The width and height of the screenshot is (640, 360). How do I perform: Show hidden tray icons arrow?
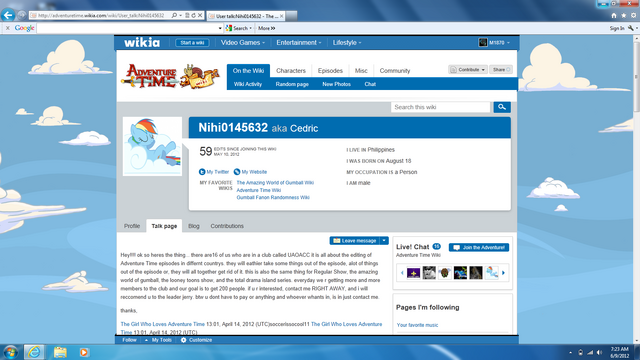point(570,352)
